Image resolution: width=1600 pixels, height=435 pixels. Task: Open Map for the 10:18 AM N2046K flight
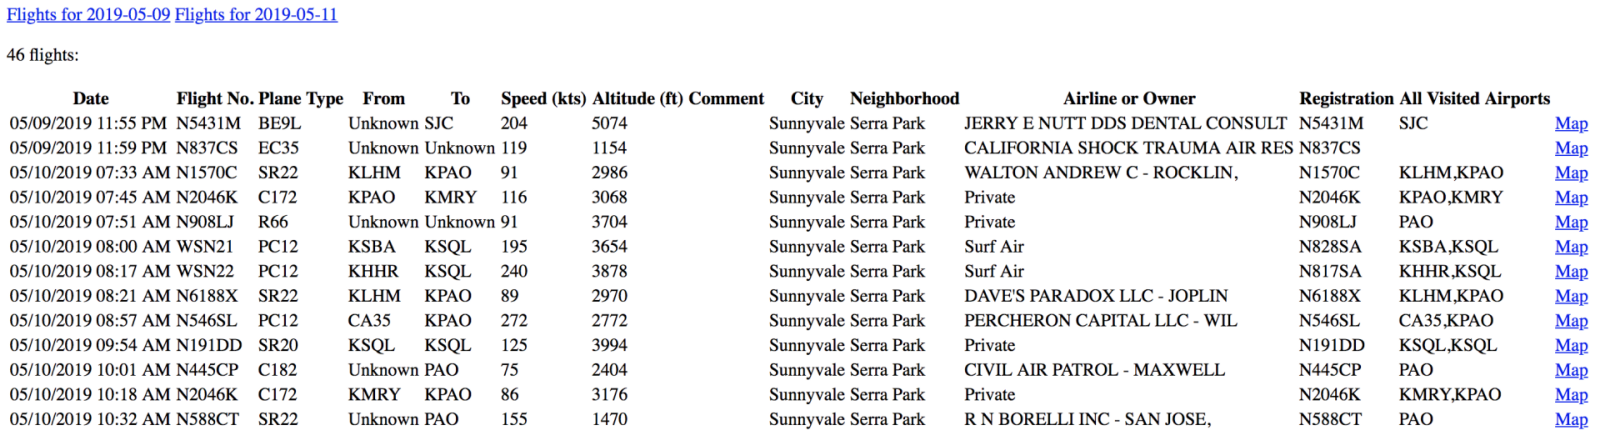click(x=1571, y=395)
